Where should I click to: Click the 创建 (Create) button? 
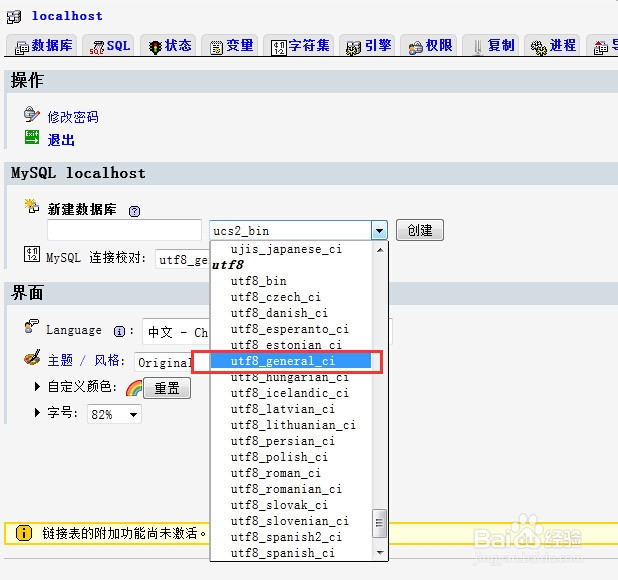(x=420, y=230)
